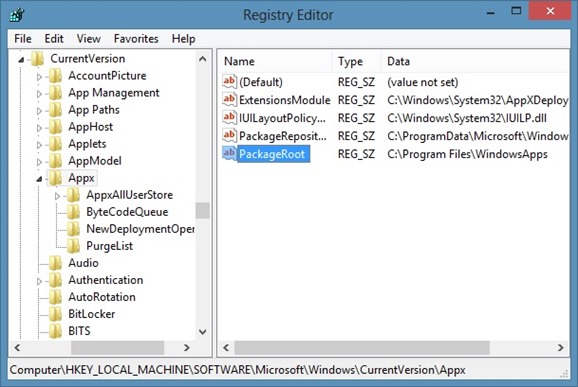
Task: Click values pane scroll right arrow
Action: click(561, 348)
